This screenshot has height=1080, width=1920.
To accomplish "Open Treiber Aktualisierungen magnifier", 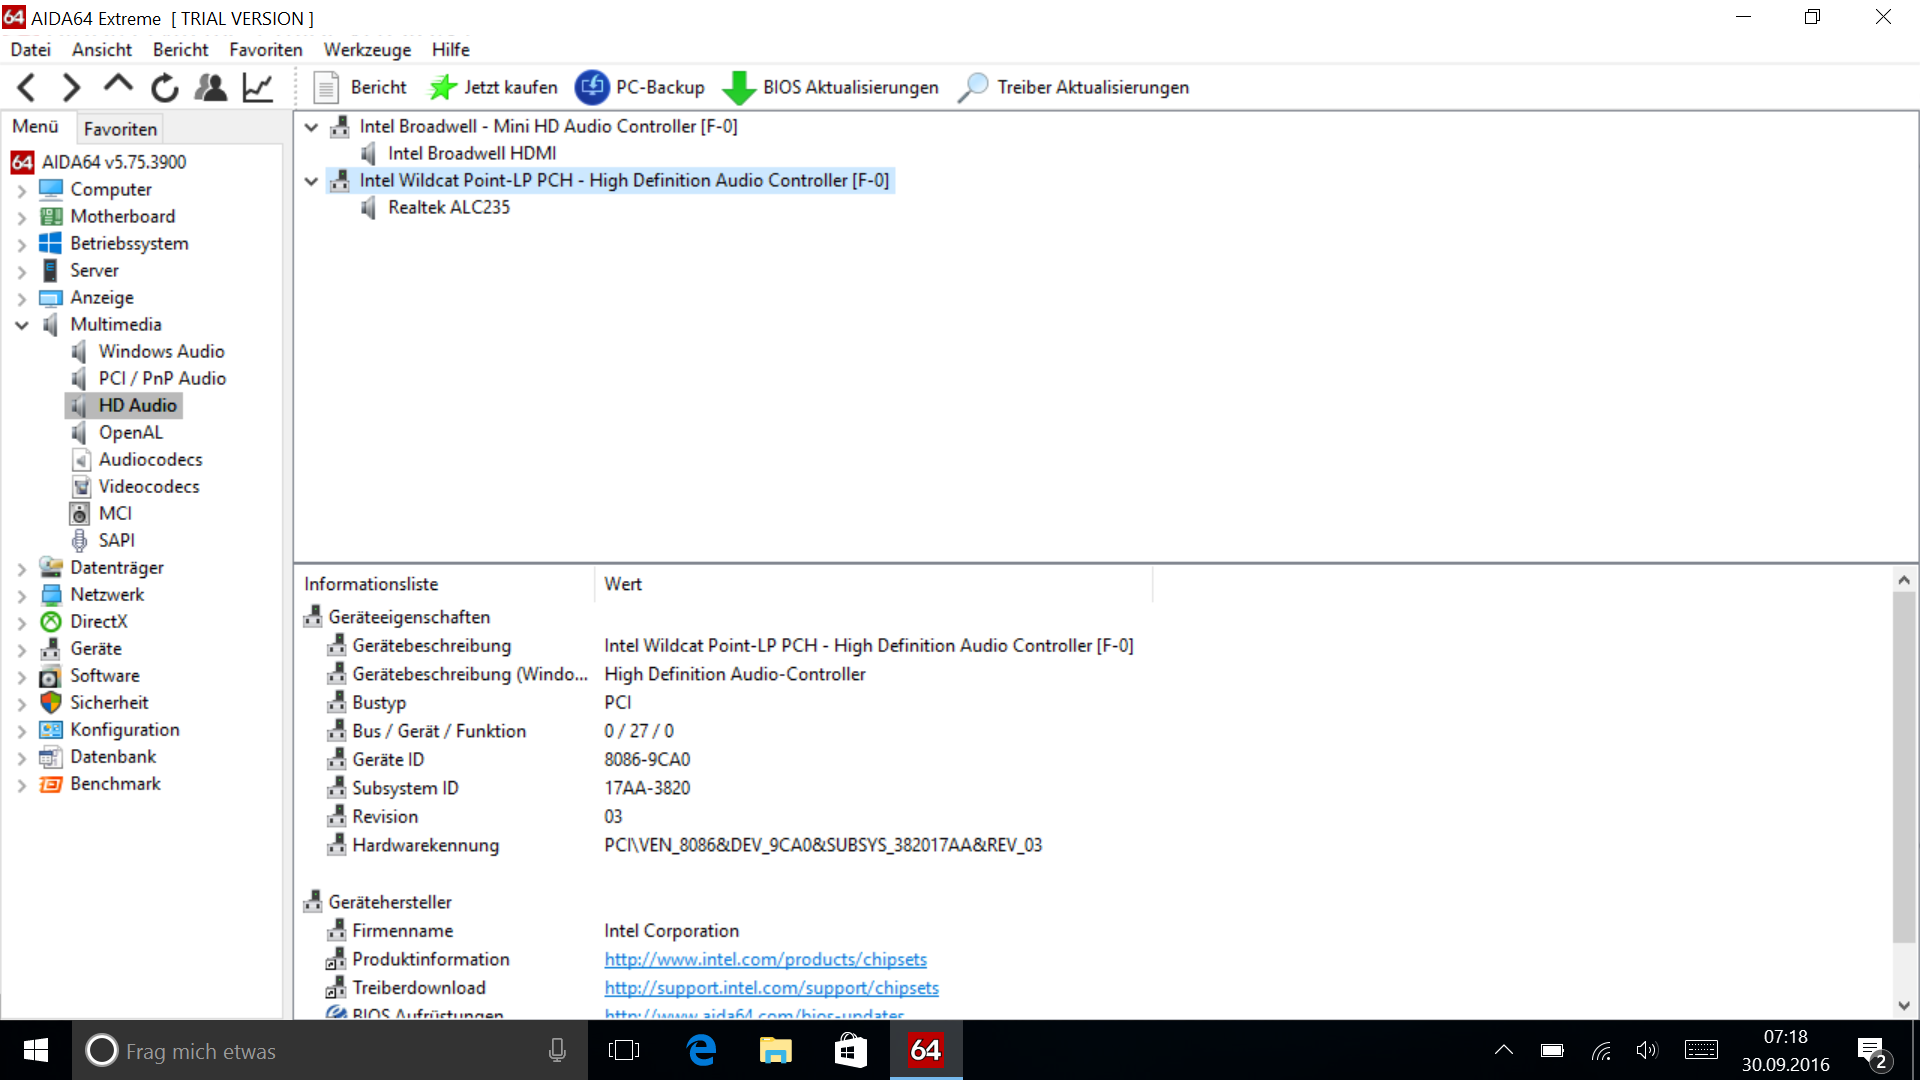I will tap(972, 88).
